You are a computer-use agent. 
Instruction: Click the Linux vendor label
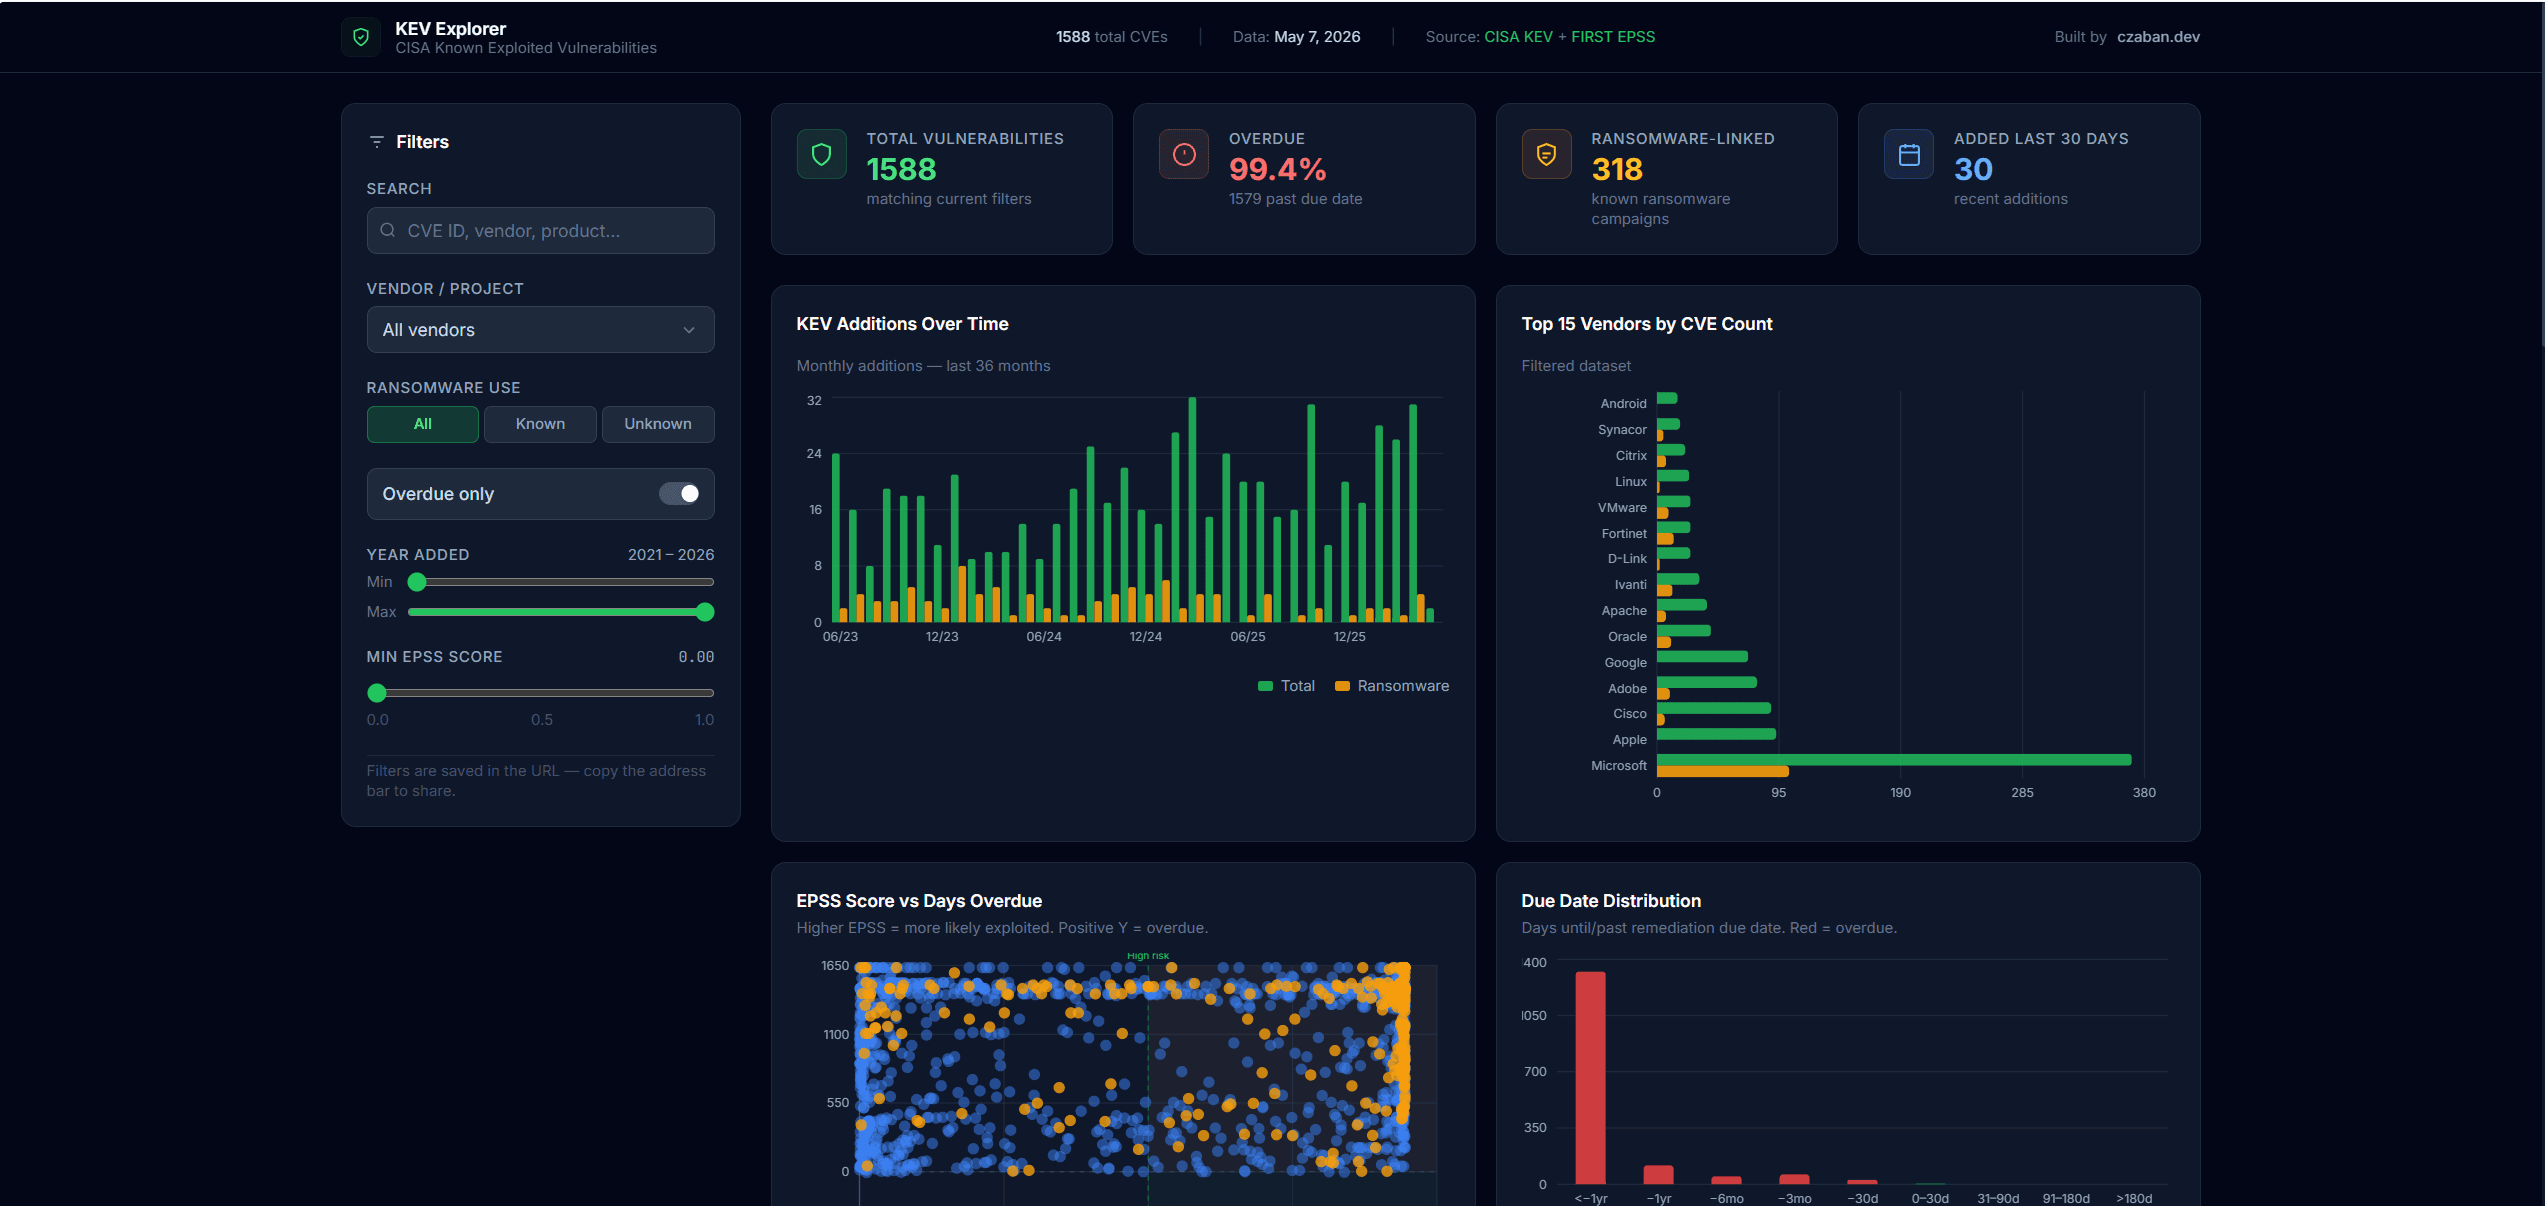pos(1630,482)
